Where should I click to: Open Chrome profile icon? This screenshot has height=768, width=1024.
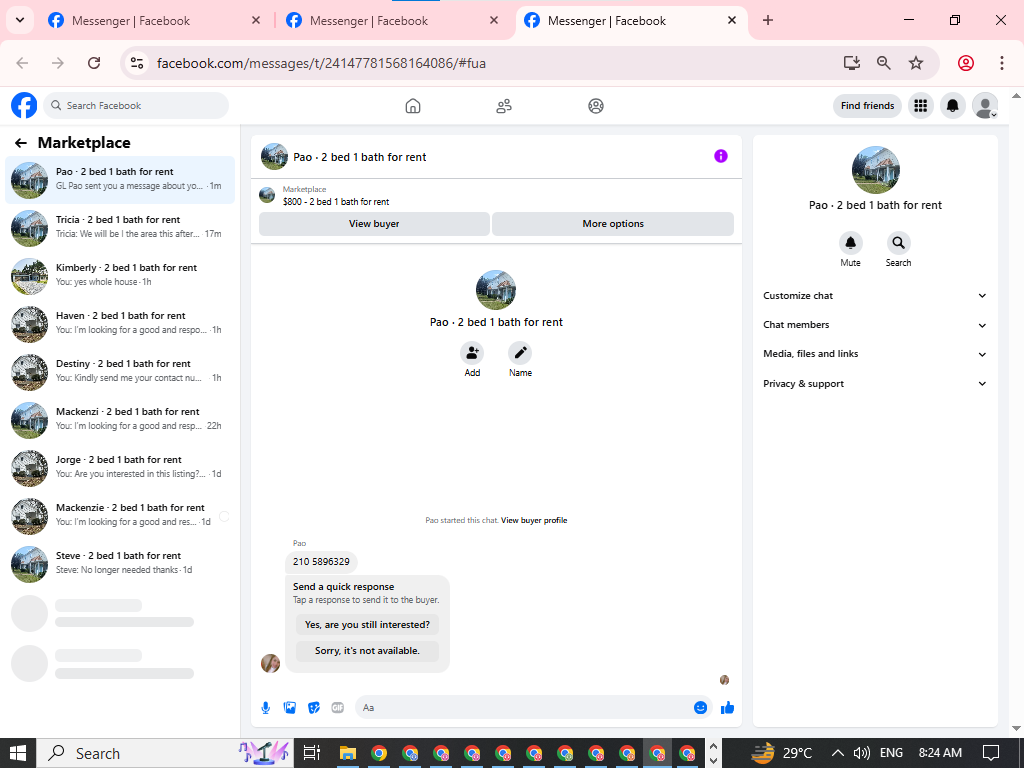tap(966, 63)
